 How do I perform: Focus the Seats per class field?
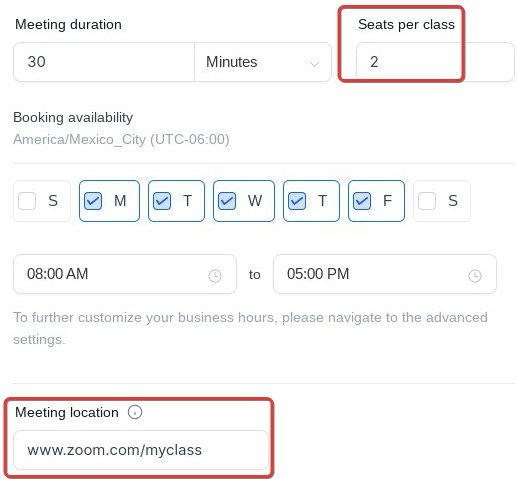(x=435, y=62)
